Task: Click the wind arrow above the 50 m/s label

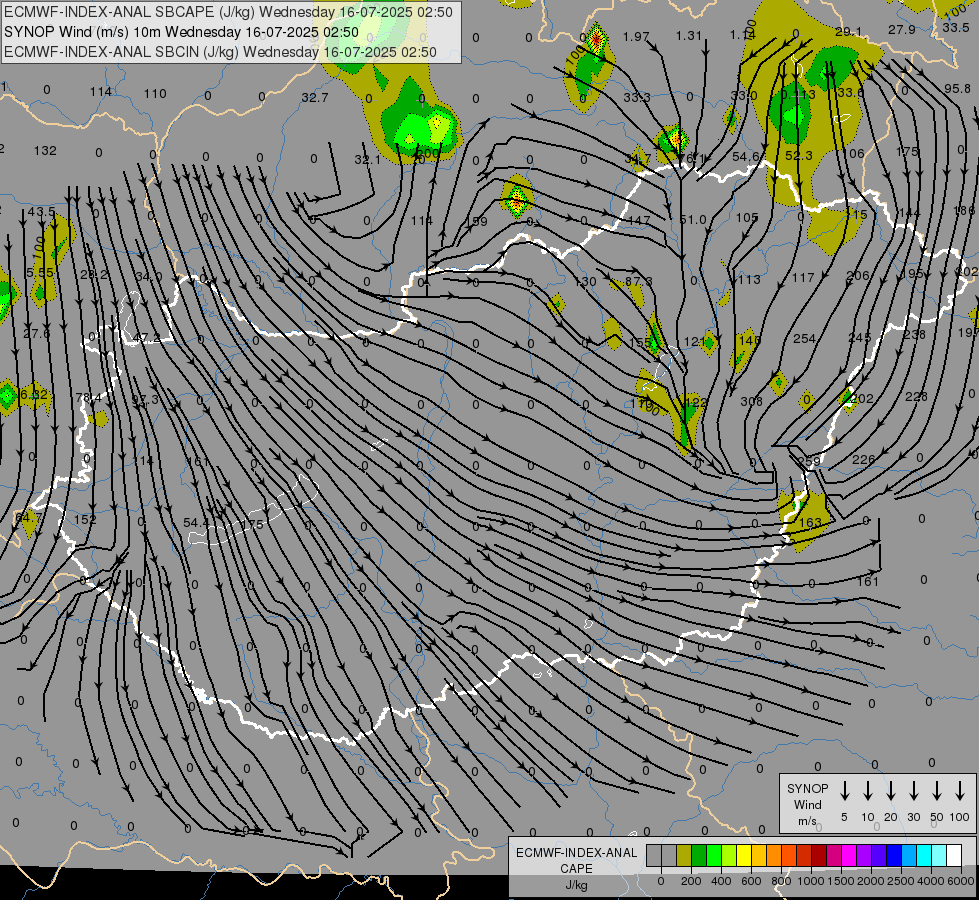Action: pyautogui.click(x=937, y=791)
